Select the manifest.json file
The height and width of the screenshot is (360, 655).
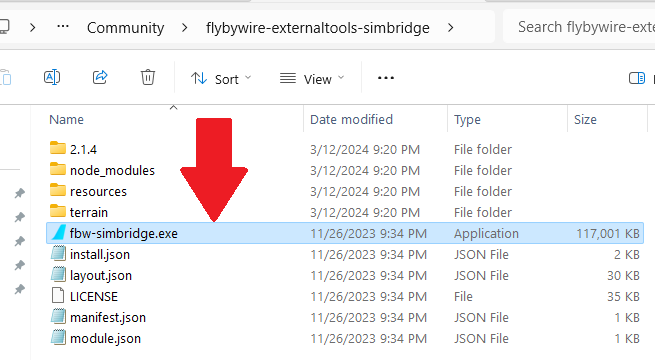point(345,317)
